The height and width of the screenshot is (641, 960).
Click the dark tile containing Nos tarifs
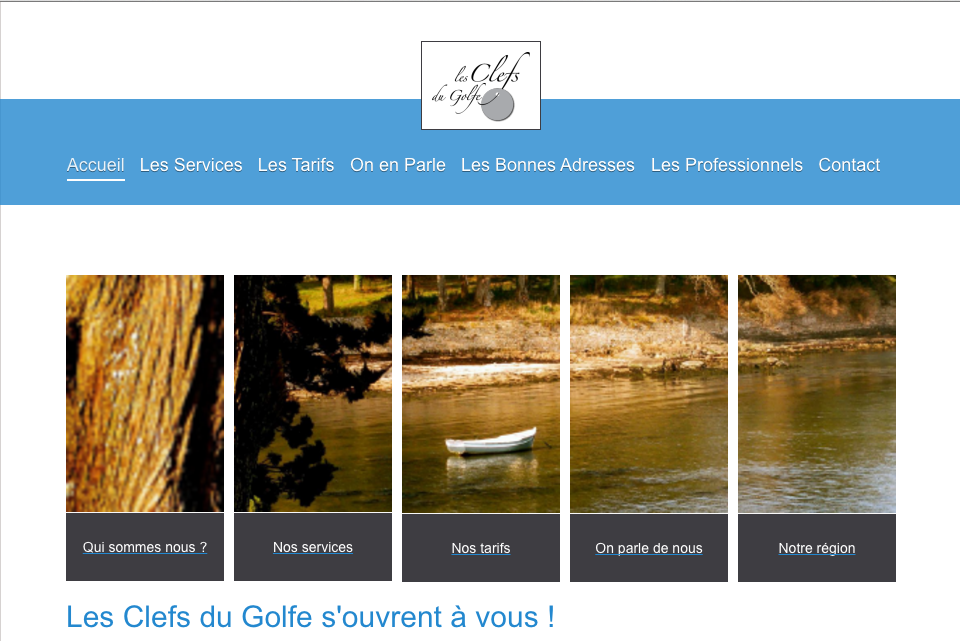click(481, 548)
